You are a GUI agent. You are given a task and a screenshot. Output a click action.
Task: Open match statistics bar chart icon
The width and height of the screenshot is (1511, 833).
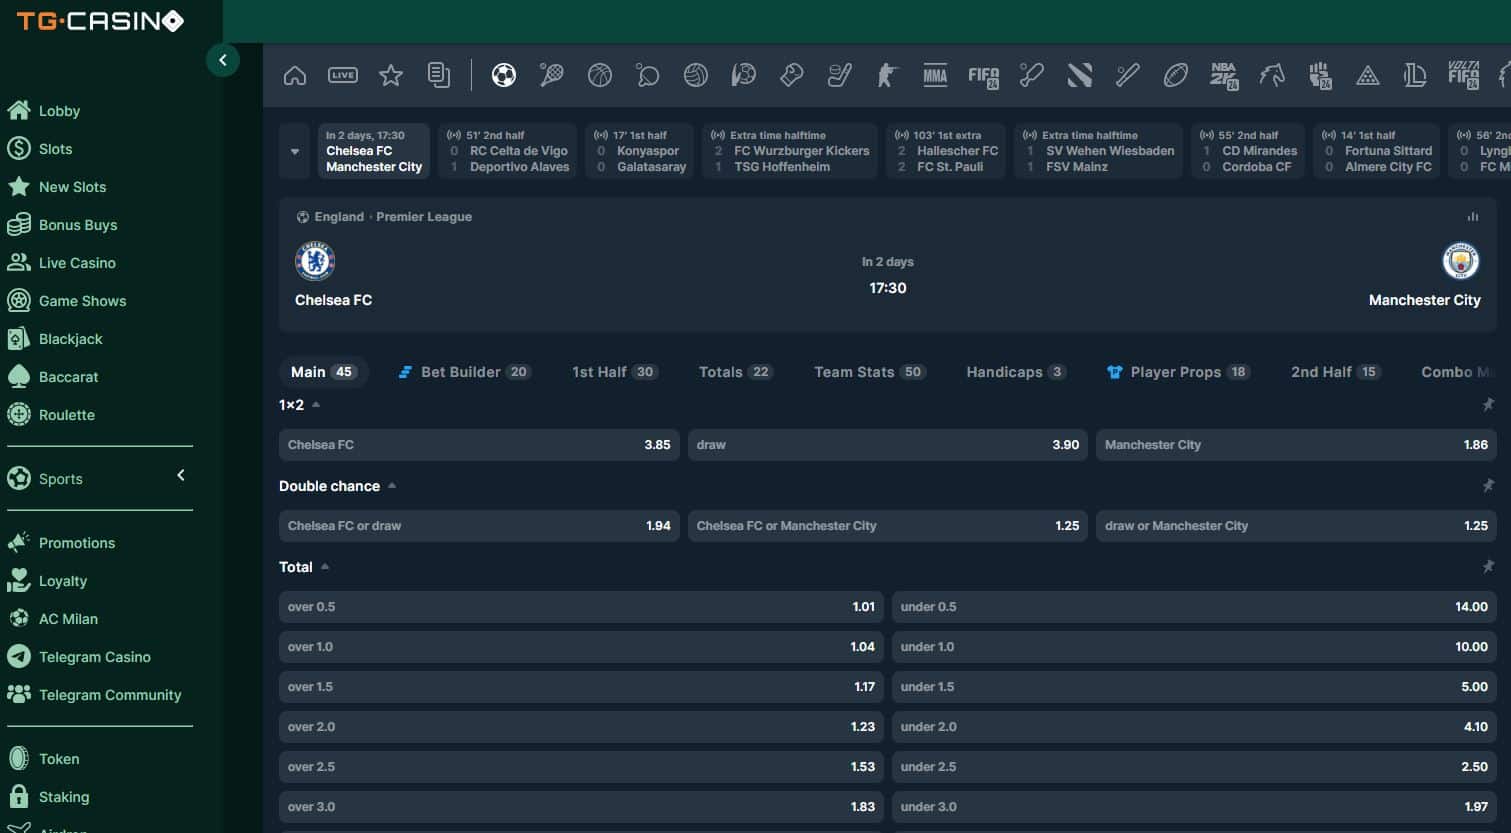coord(1473,216)
